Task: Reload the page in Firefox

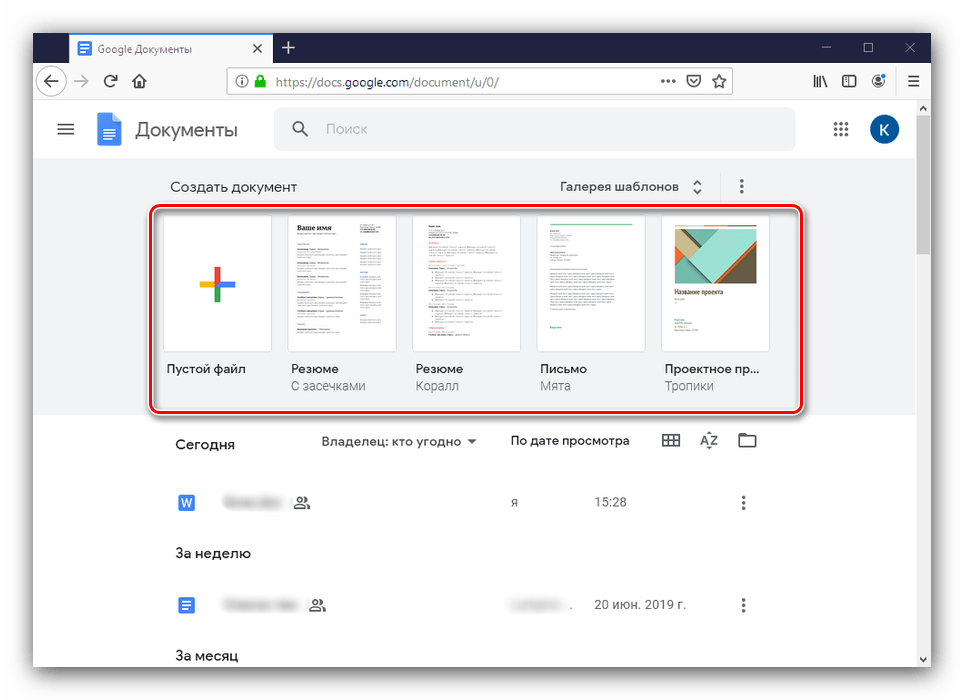Action: [110, 81]
